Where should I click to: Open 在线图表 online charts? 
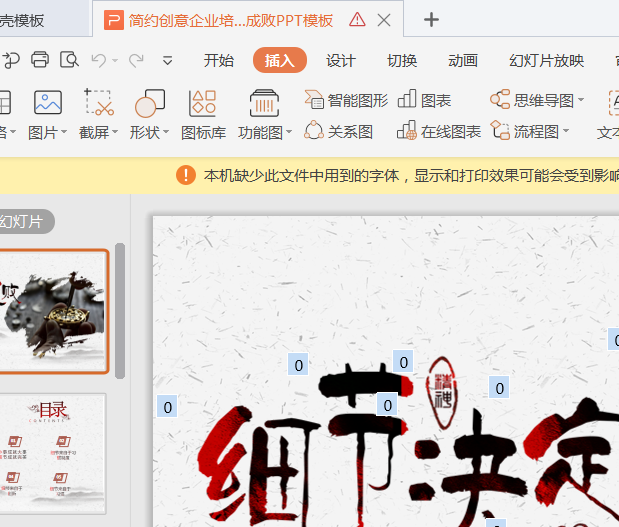tap(439, 131)
